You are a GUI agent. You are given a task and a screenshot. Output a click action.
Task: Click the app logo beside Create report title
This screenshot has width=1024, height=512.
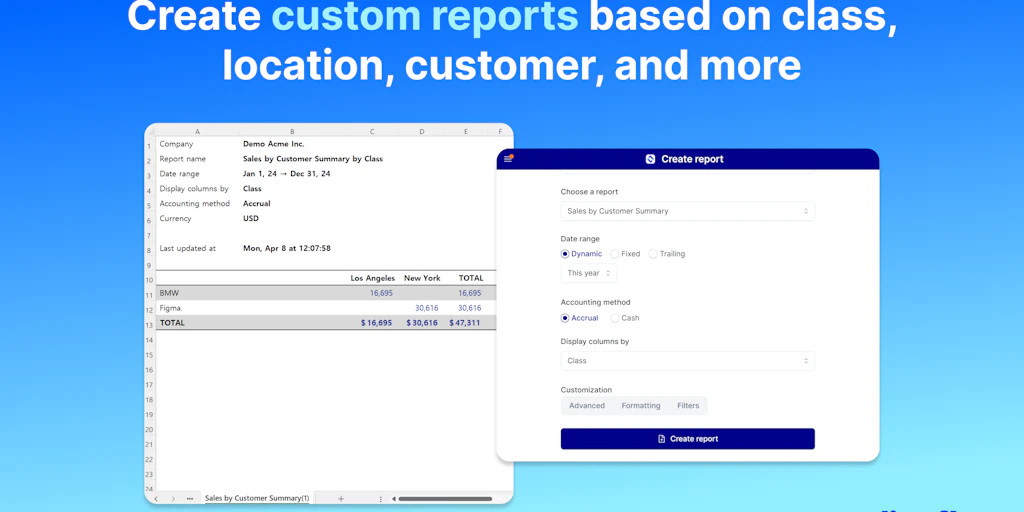tap(650, 159)
